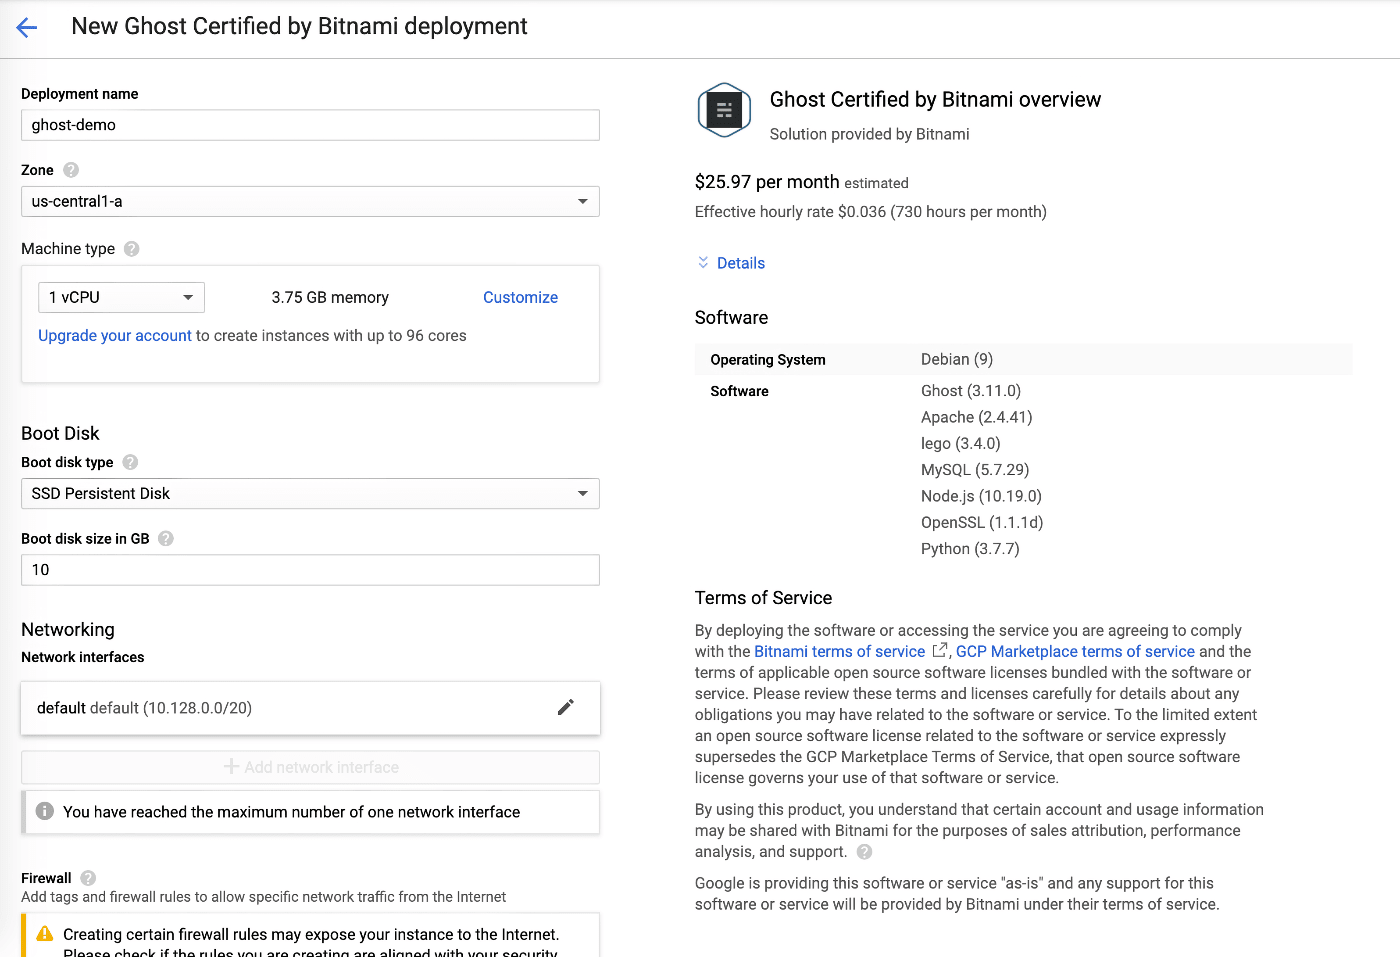This screenshot has height=957, width=1400.
Task: Click external link icon after Bitnami terms
Action: pos(939,650)
